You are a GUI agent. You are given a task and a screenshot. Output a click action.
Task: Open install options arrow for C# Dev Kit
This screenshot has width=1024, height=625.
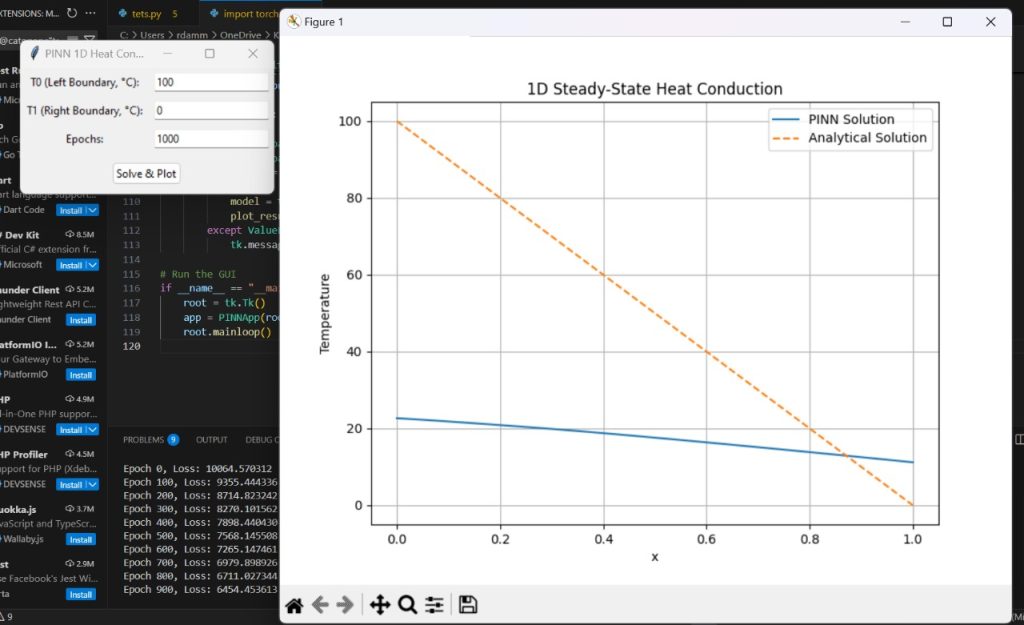[93, 265]
